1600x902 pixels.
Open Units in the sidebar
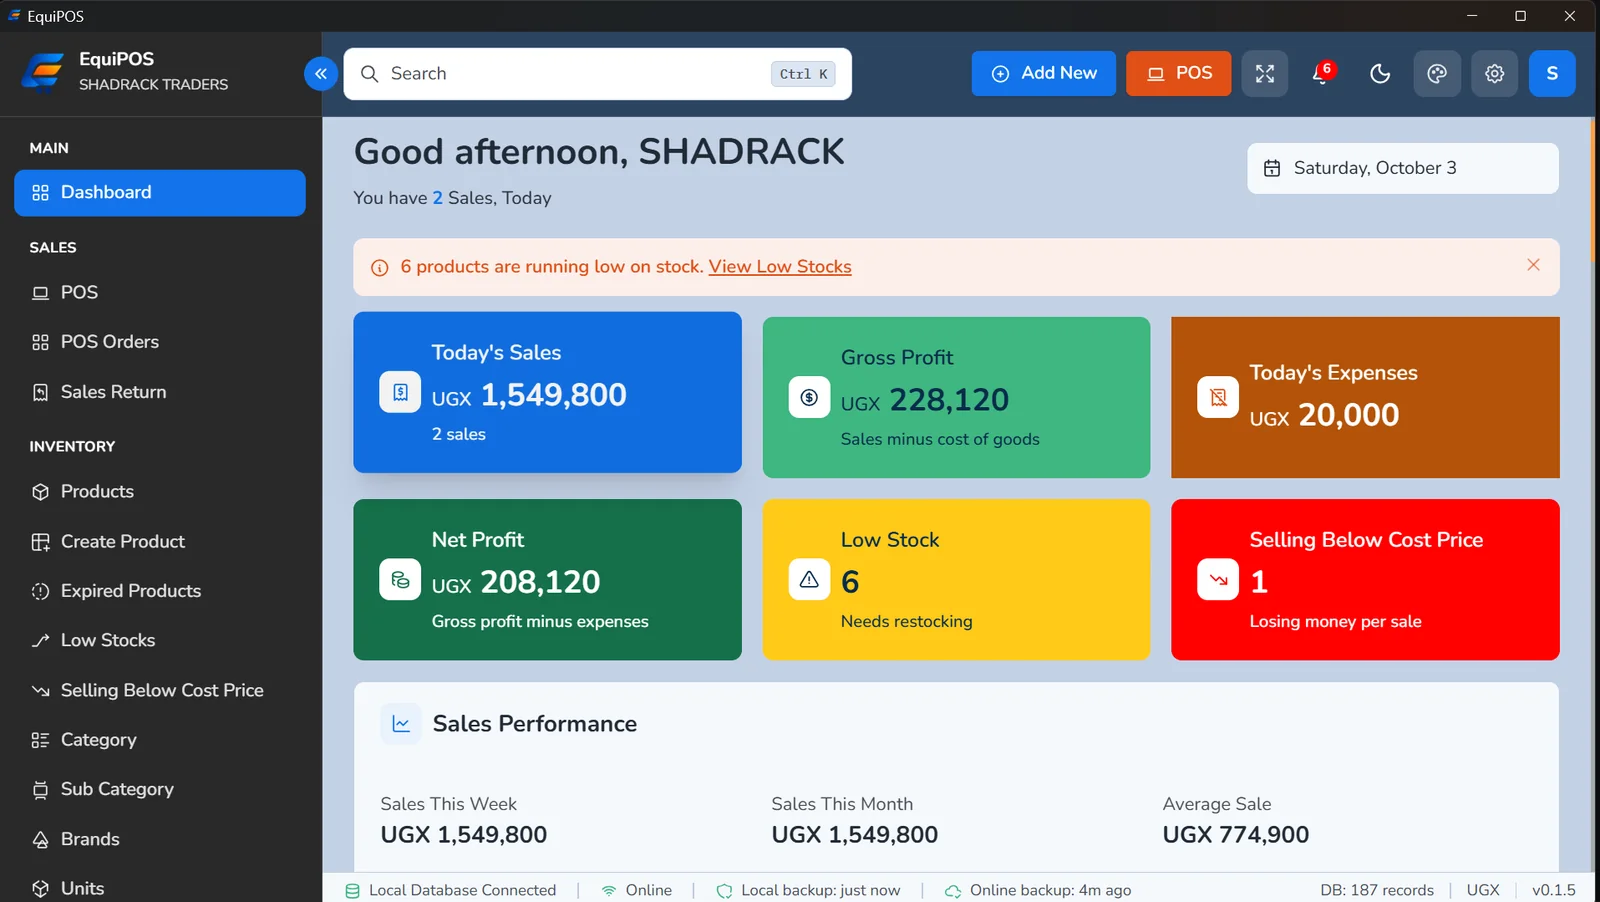point(160,888)
